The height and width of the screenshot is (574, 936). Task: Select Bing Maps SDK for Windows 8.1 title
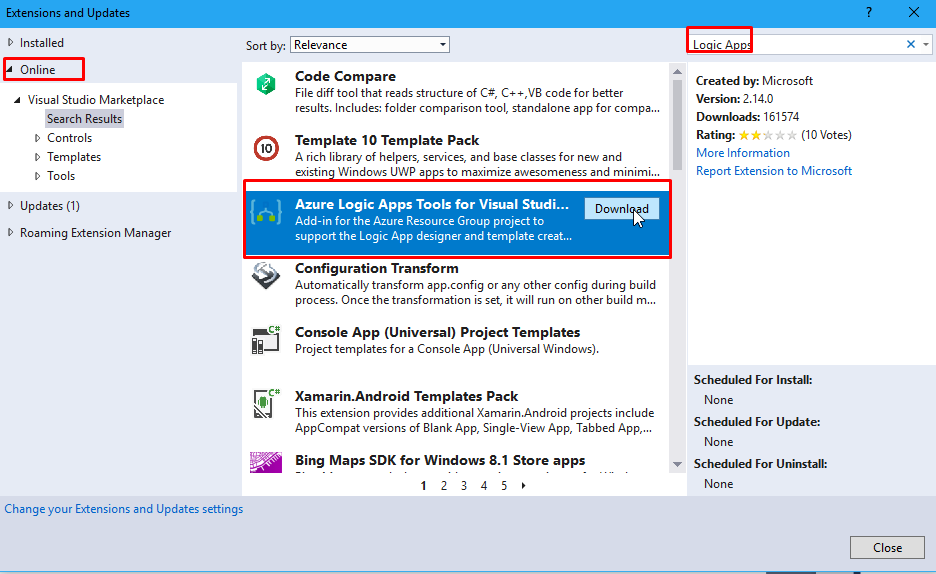coord(440,460)
